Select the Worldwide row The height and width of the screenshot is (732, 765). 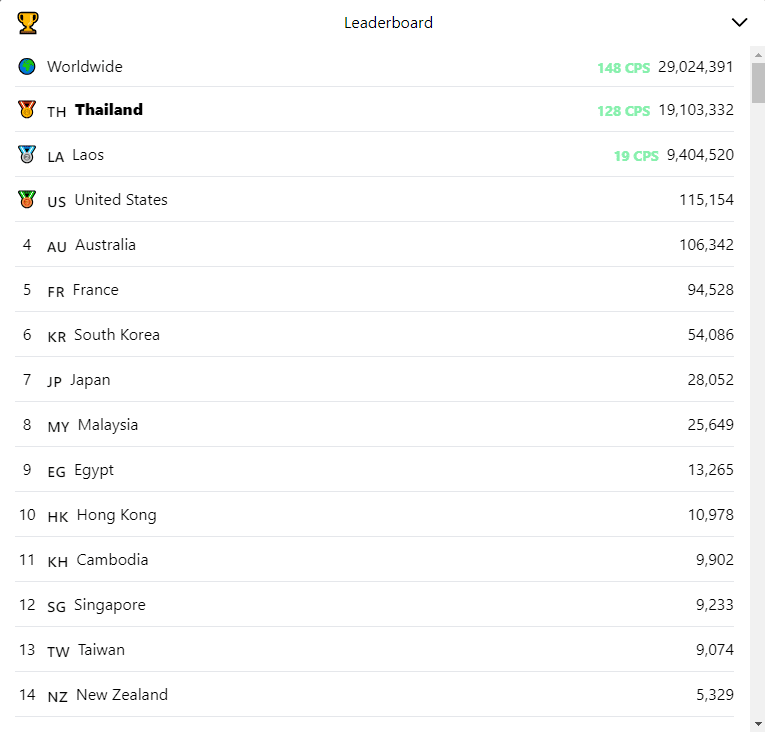374,66
